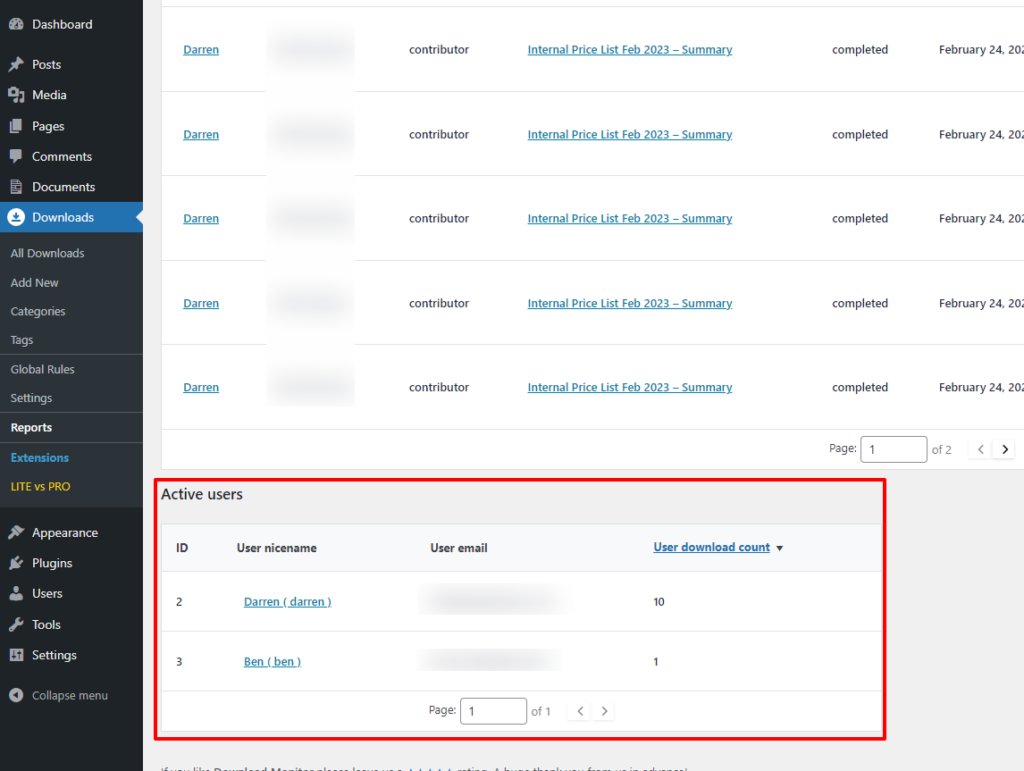1024x771 pixels.
Task: Go to previous page of download logs
Action: (x=980, y=449)
